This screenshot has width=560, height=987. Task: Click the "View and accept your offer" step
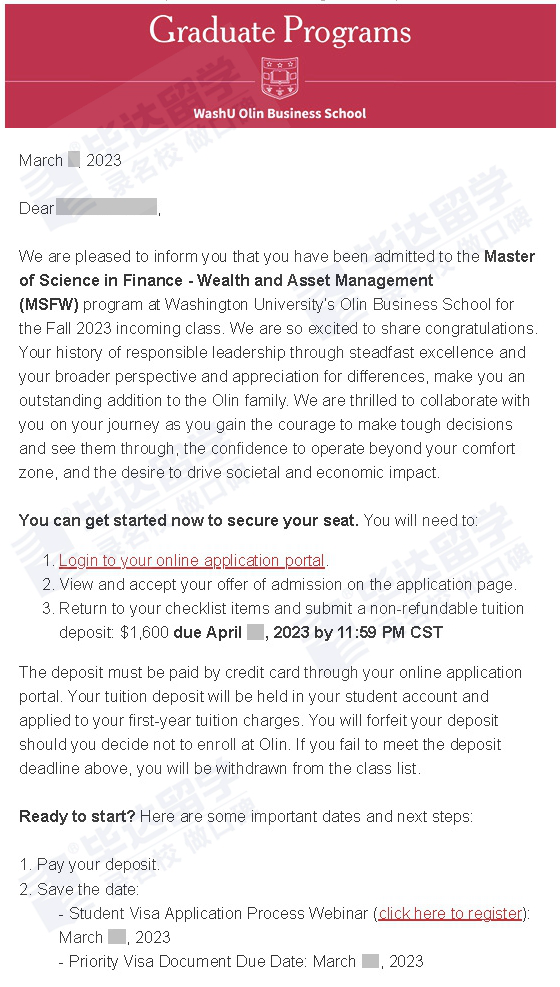pos(279,585)
